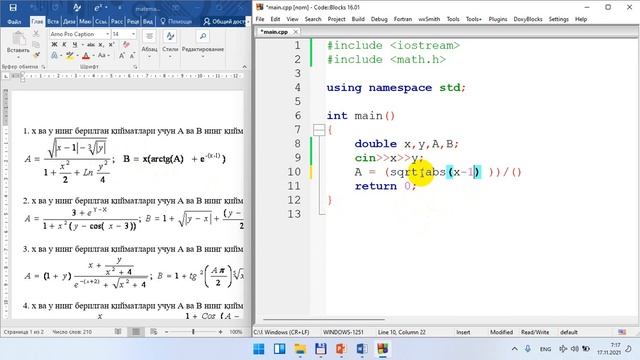Click the 100% zoom level in Word
The width and height of the screenshot is (640, 360).
(236, 332)
